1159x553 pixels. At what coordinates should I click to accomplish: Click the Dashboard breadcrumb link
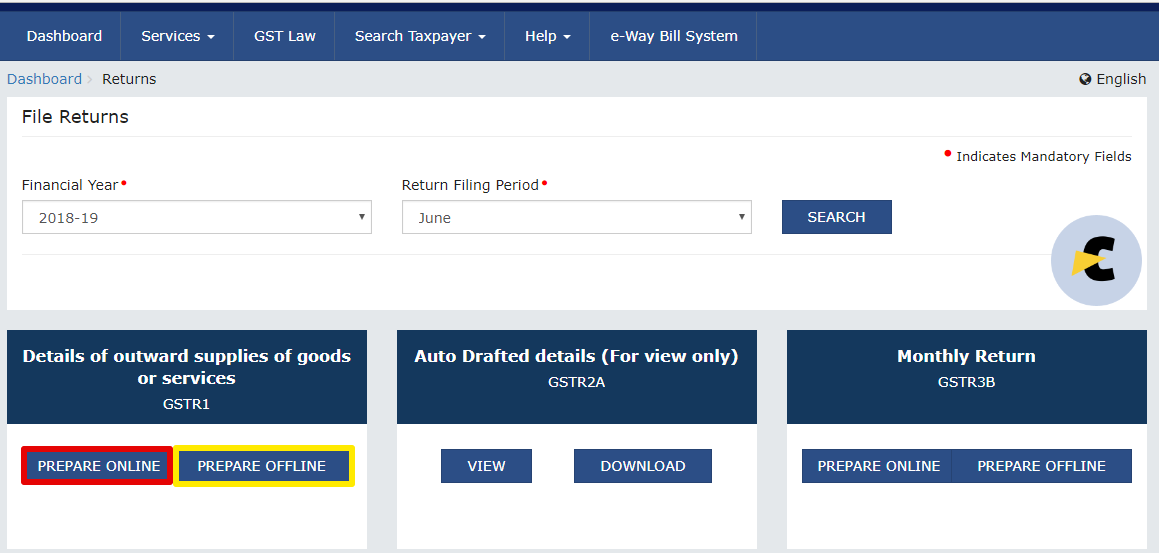[44, 79]
